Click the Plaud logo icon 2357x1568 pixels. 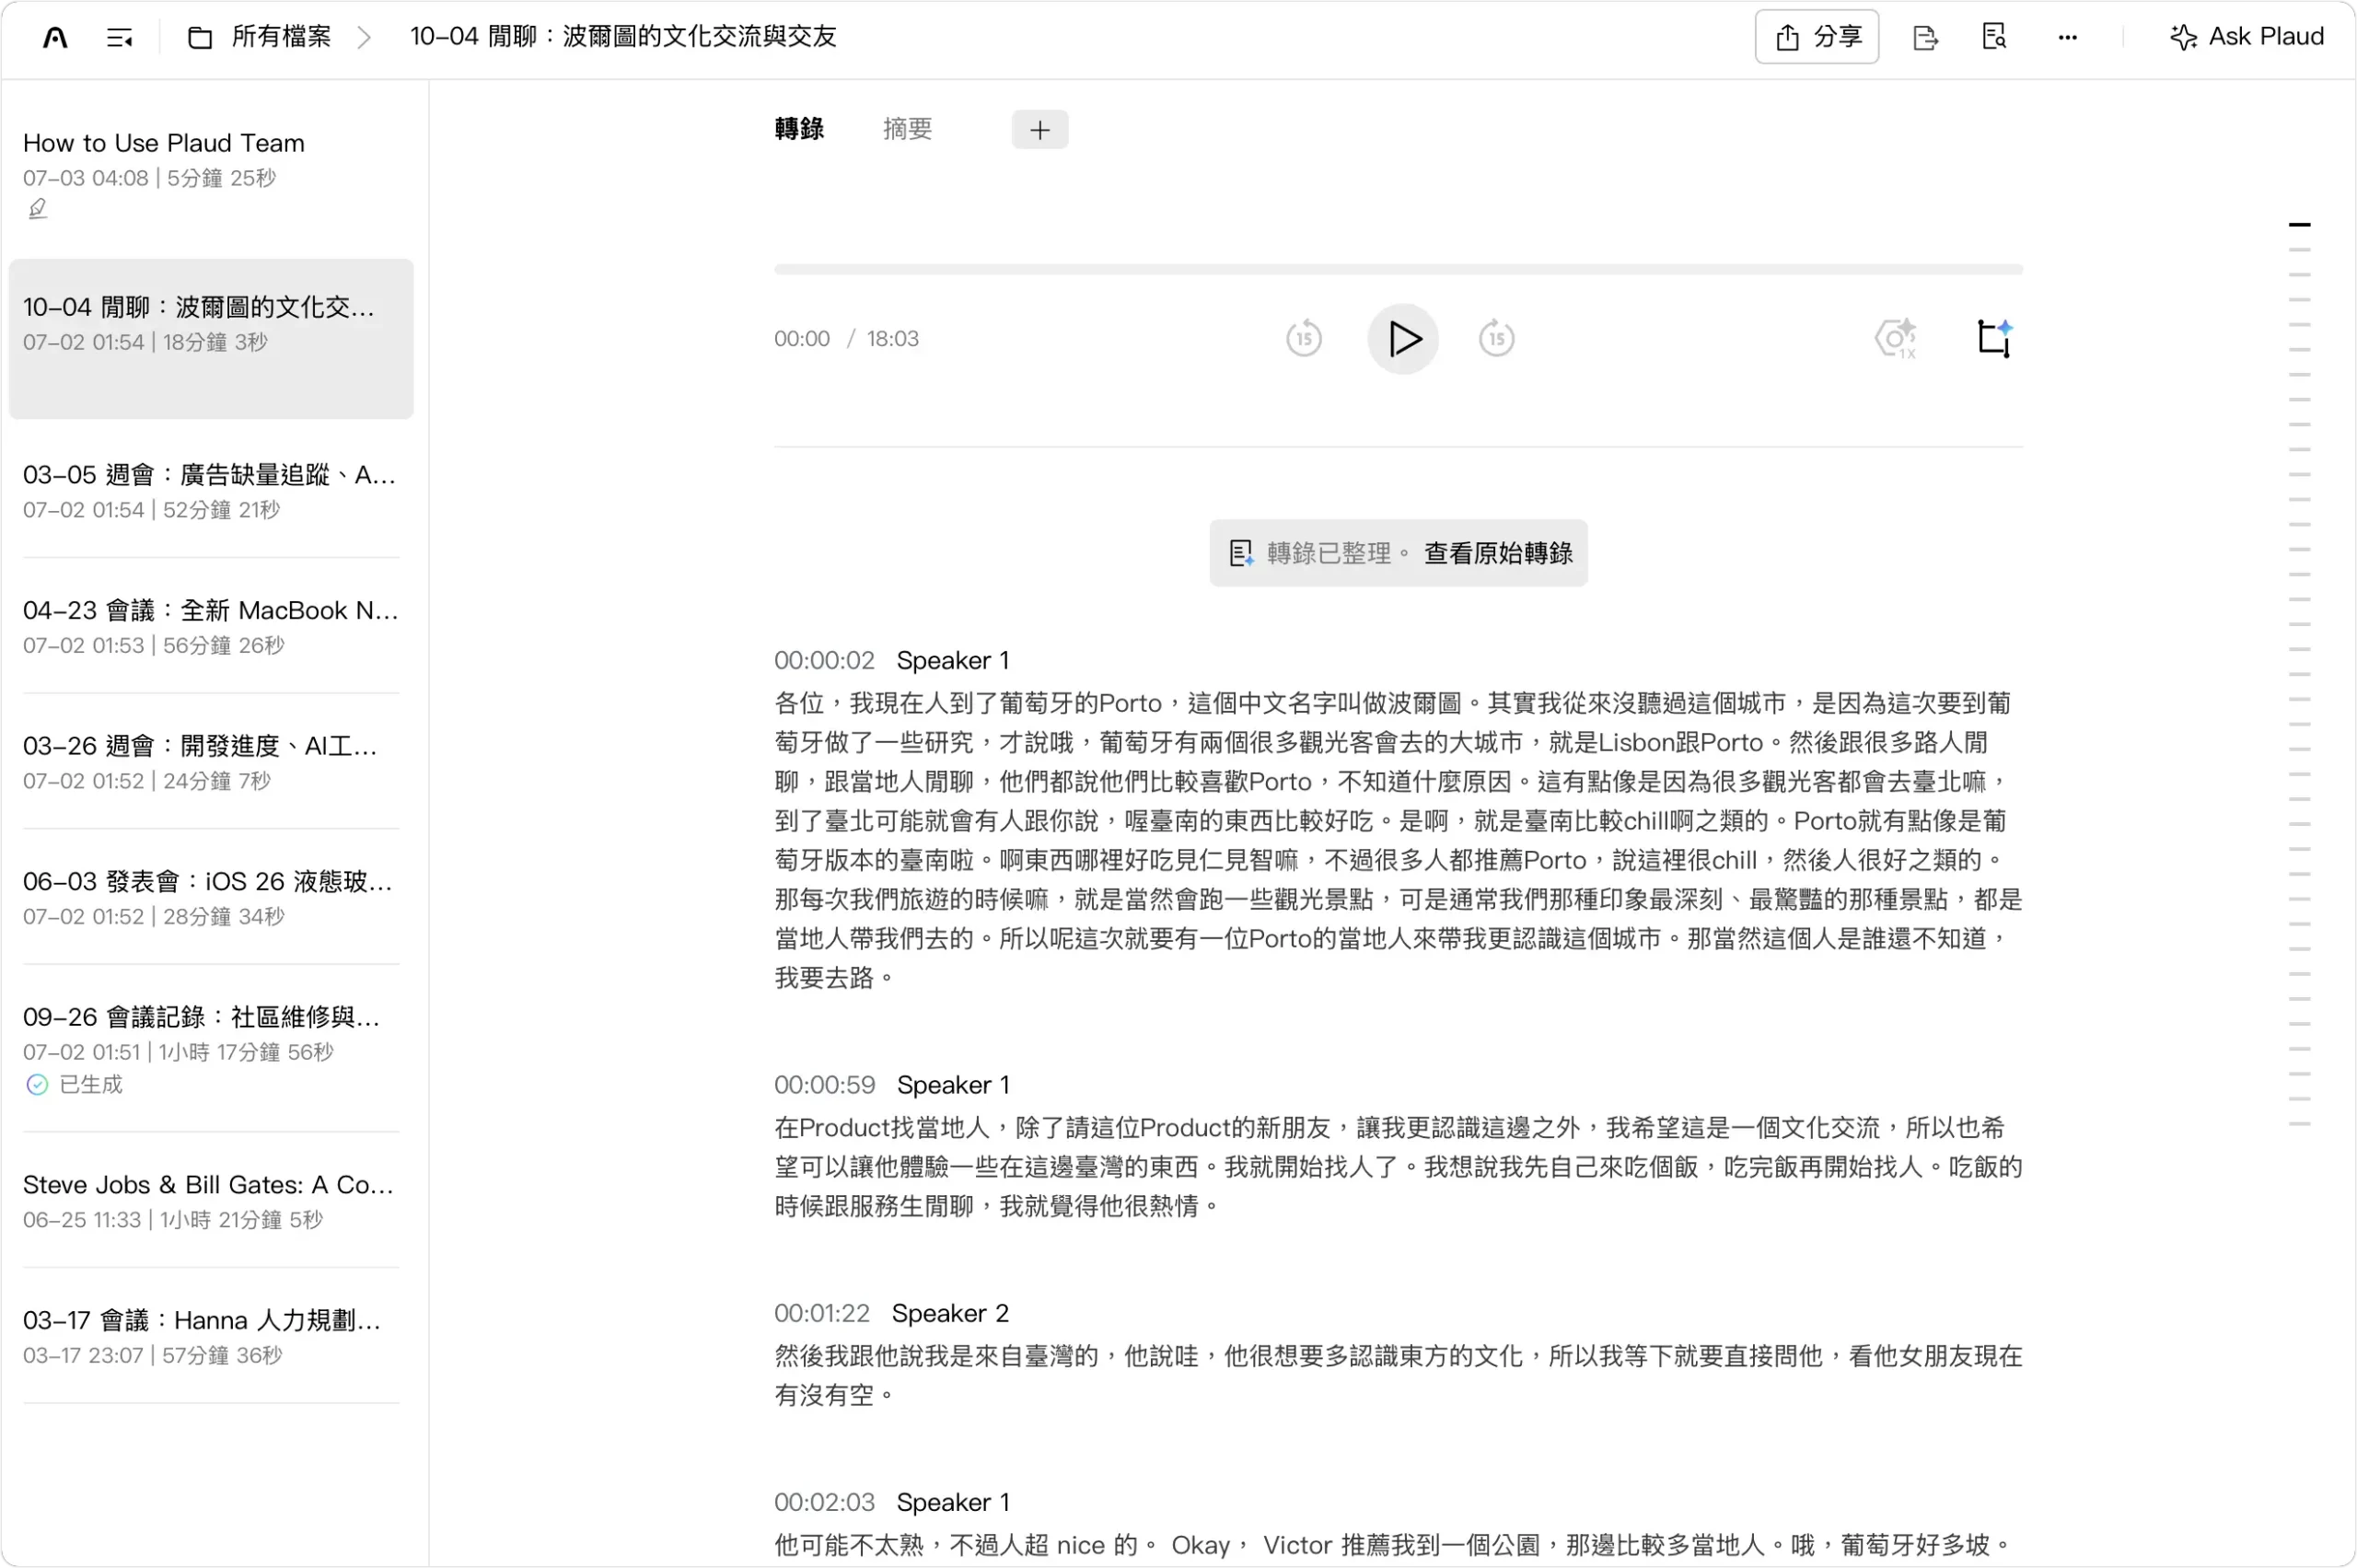(x=56, y=38)
